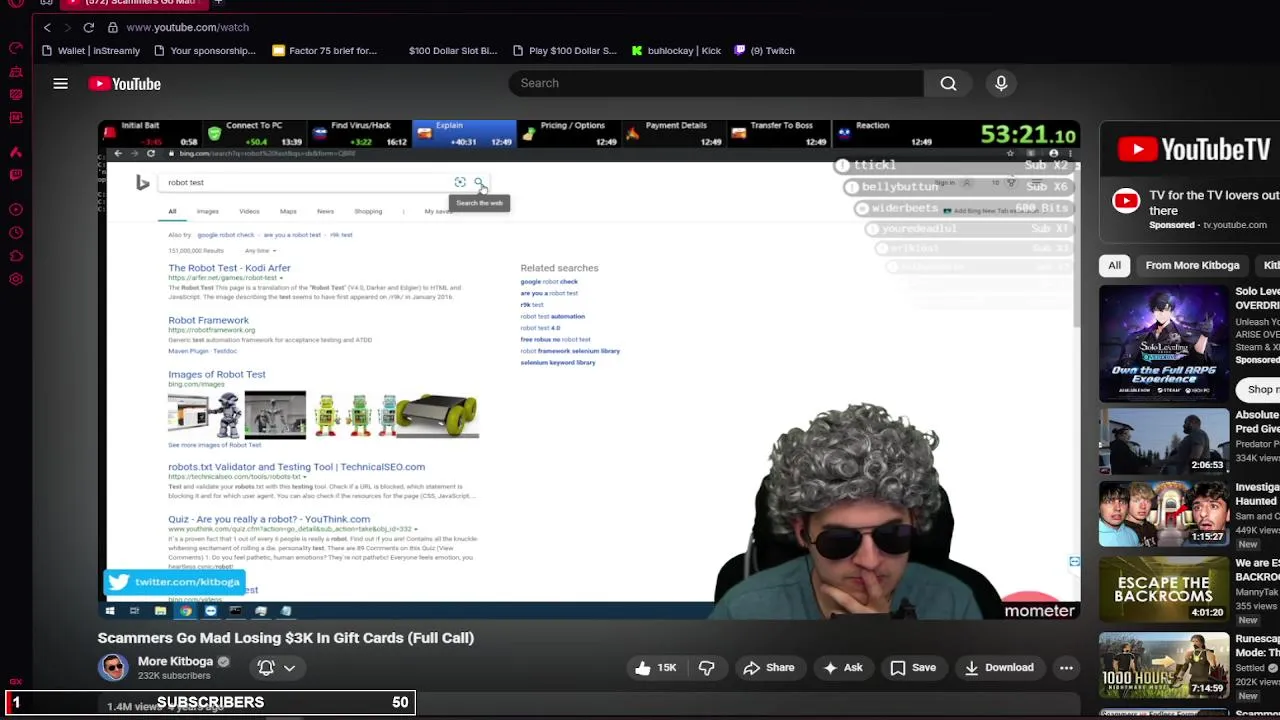Image resolution: width=1280 pixels, height=720 pixels.
Task: Click the www.youtube.com/watch address bar
Action: coord(188,27)
